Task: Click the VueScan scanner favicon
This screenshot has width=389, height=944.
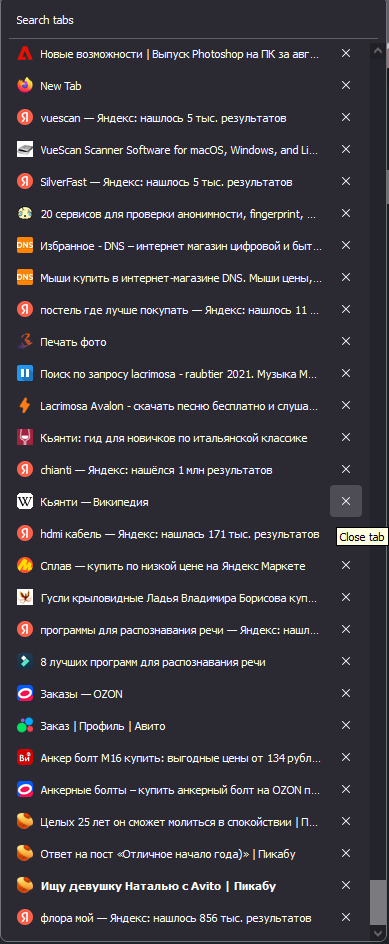Action: point(25,149)
